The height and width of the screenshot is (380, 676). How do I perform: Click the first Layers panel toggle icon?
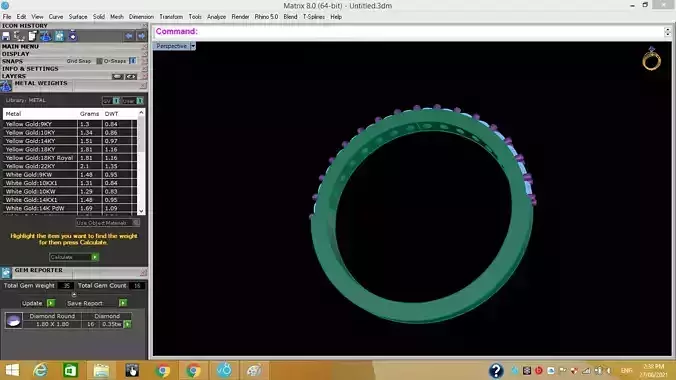[117, 76]
